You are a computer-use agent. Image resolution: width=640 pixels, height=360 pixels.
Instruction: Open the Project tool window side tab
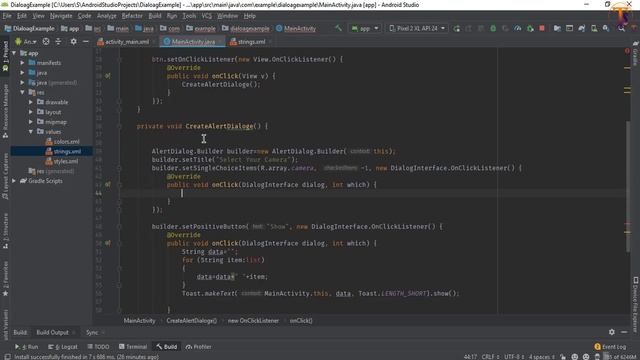click(x=5, y=56)
